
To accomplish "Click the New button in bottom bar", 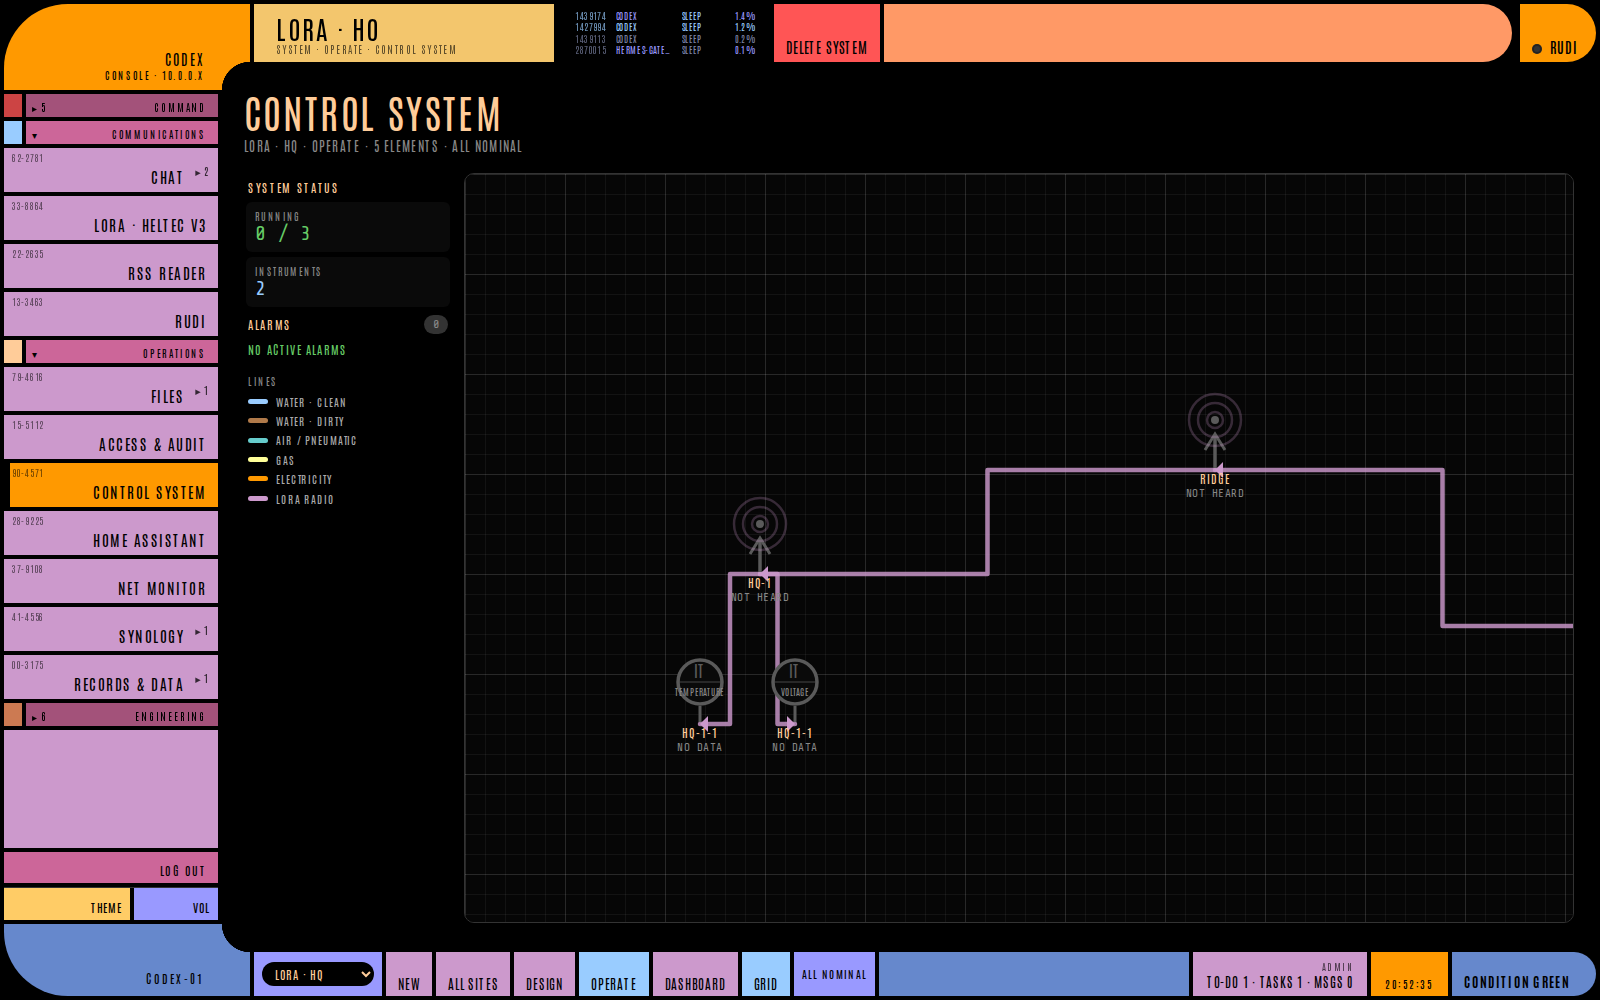I will coord(409,974).
